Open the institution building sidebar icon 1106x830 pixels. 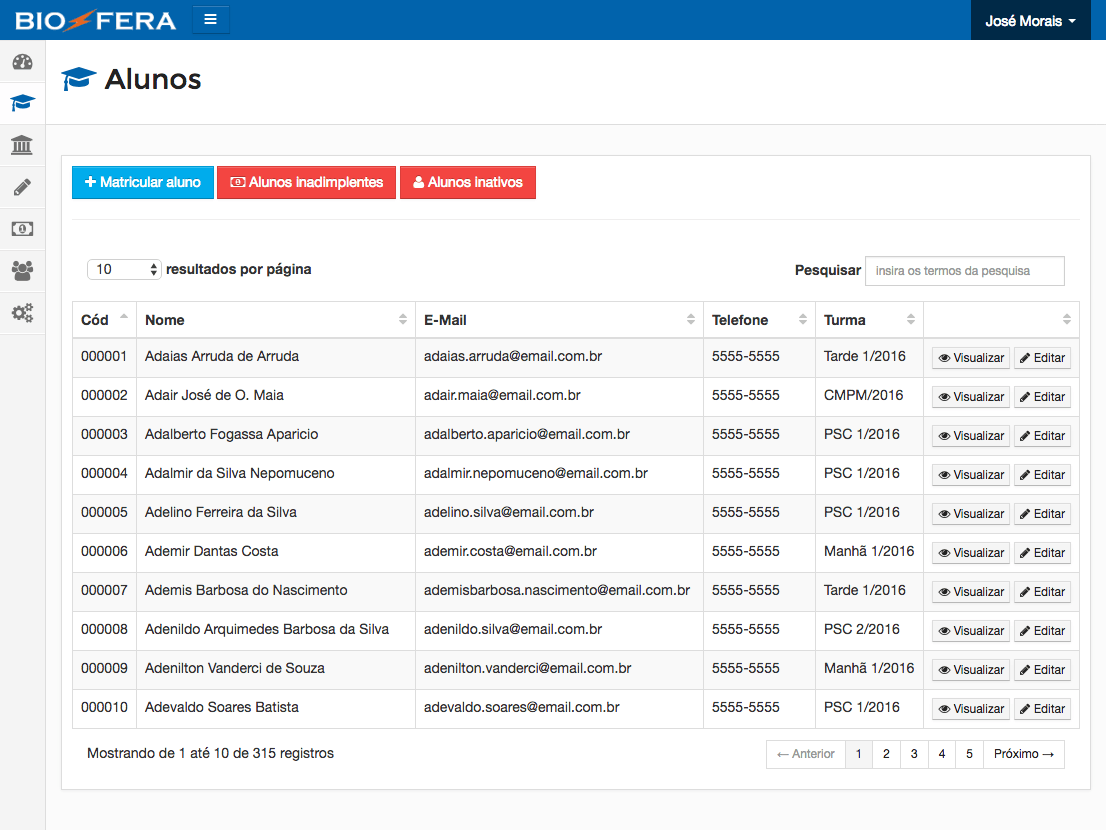(x=22, y=145)
